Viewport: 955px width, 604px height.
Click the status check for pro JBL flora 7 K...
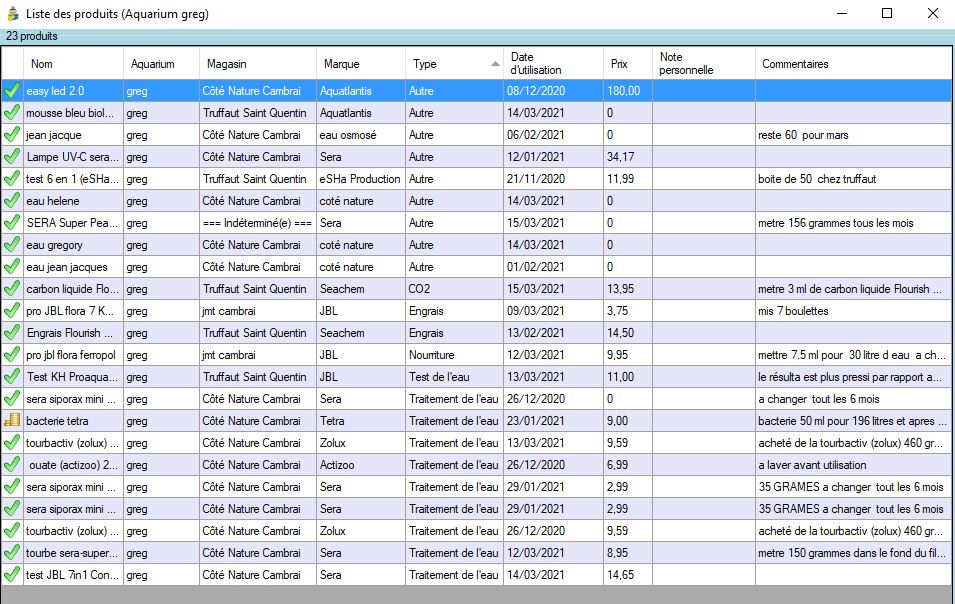click(x=12, y=311)
